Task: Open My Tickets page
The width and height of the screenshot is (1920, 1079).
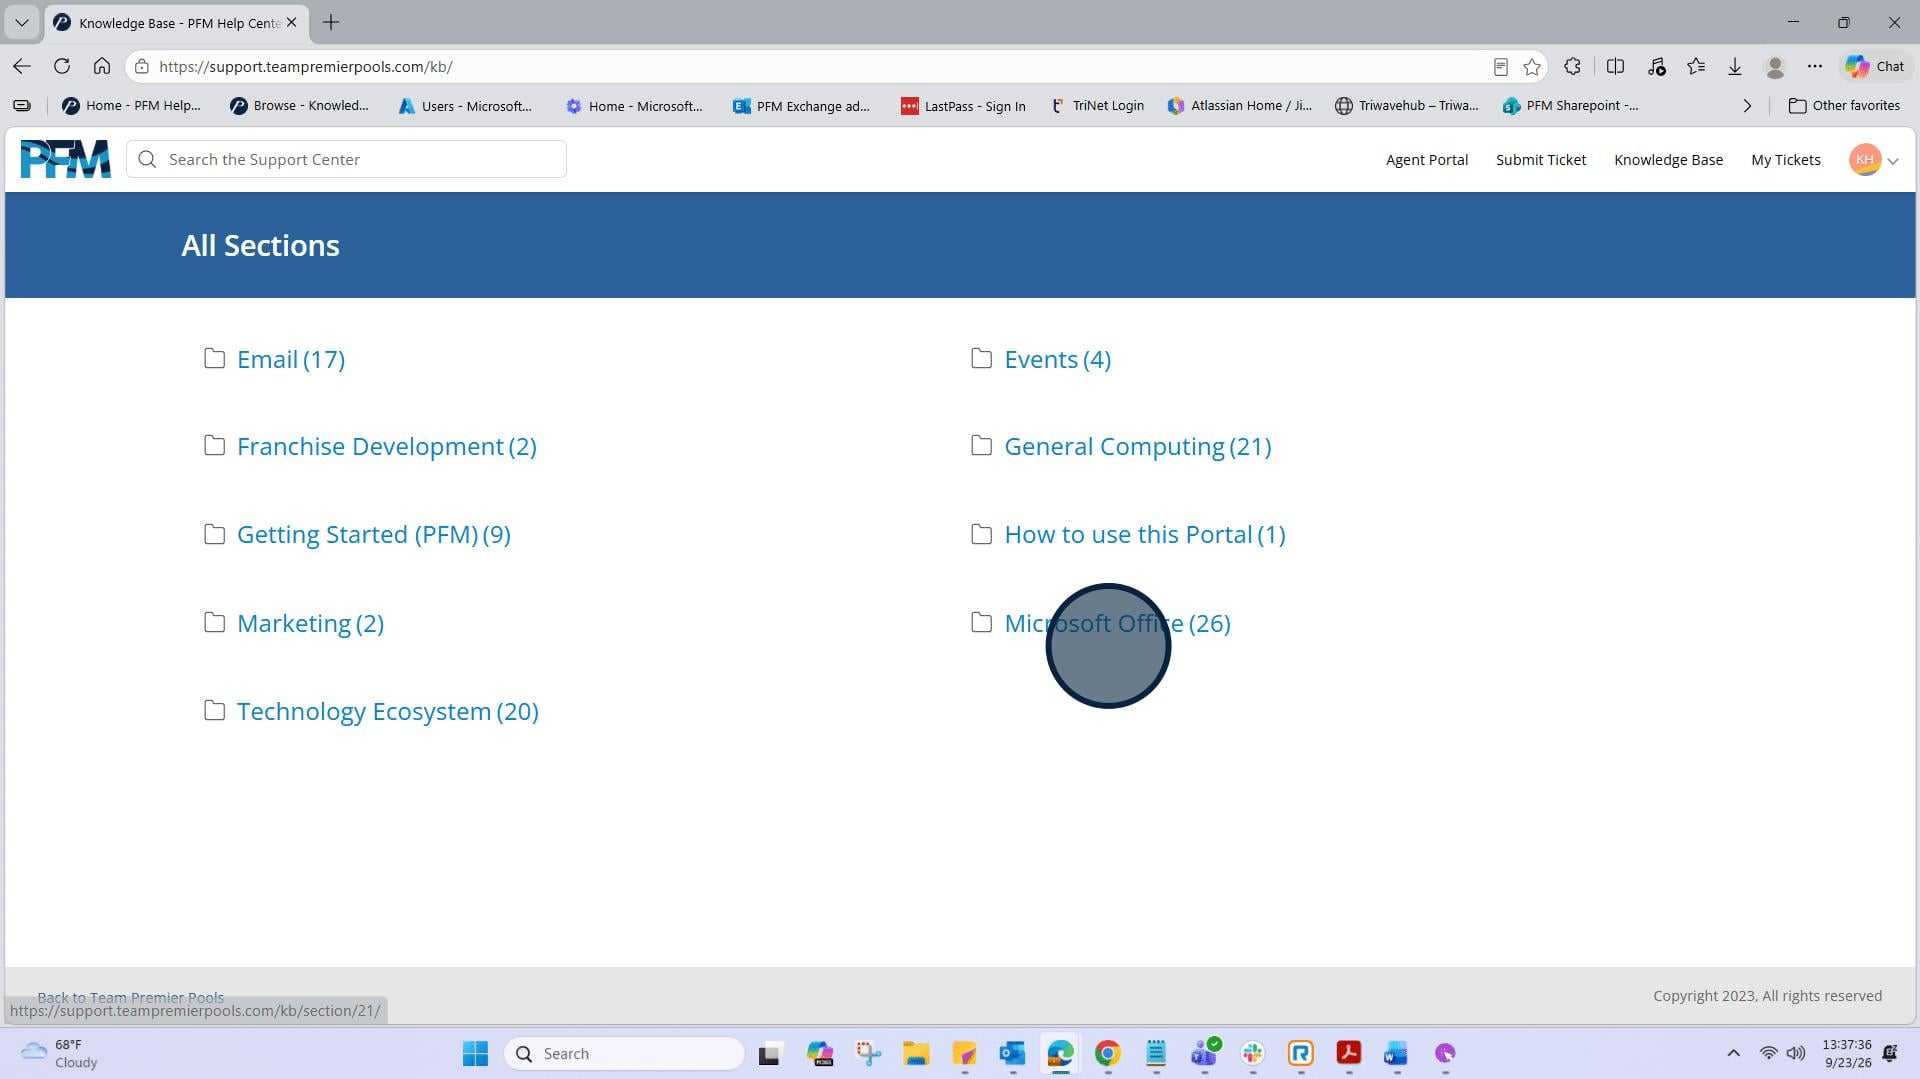Action: click(1785, 160)
